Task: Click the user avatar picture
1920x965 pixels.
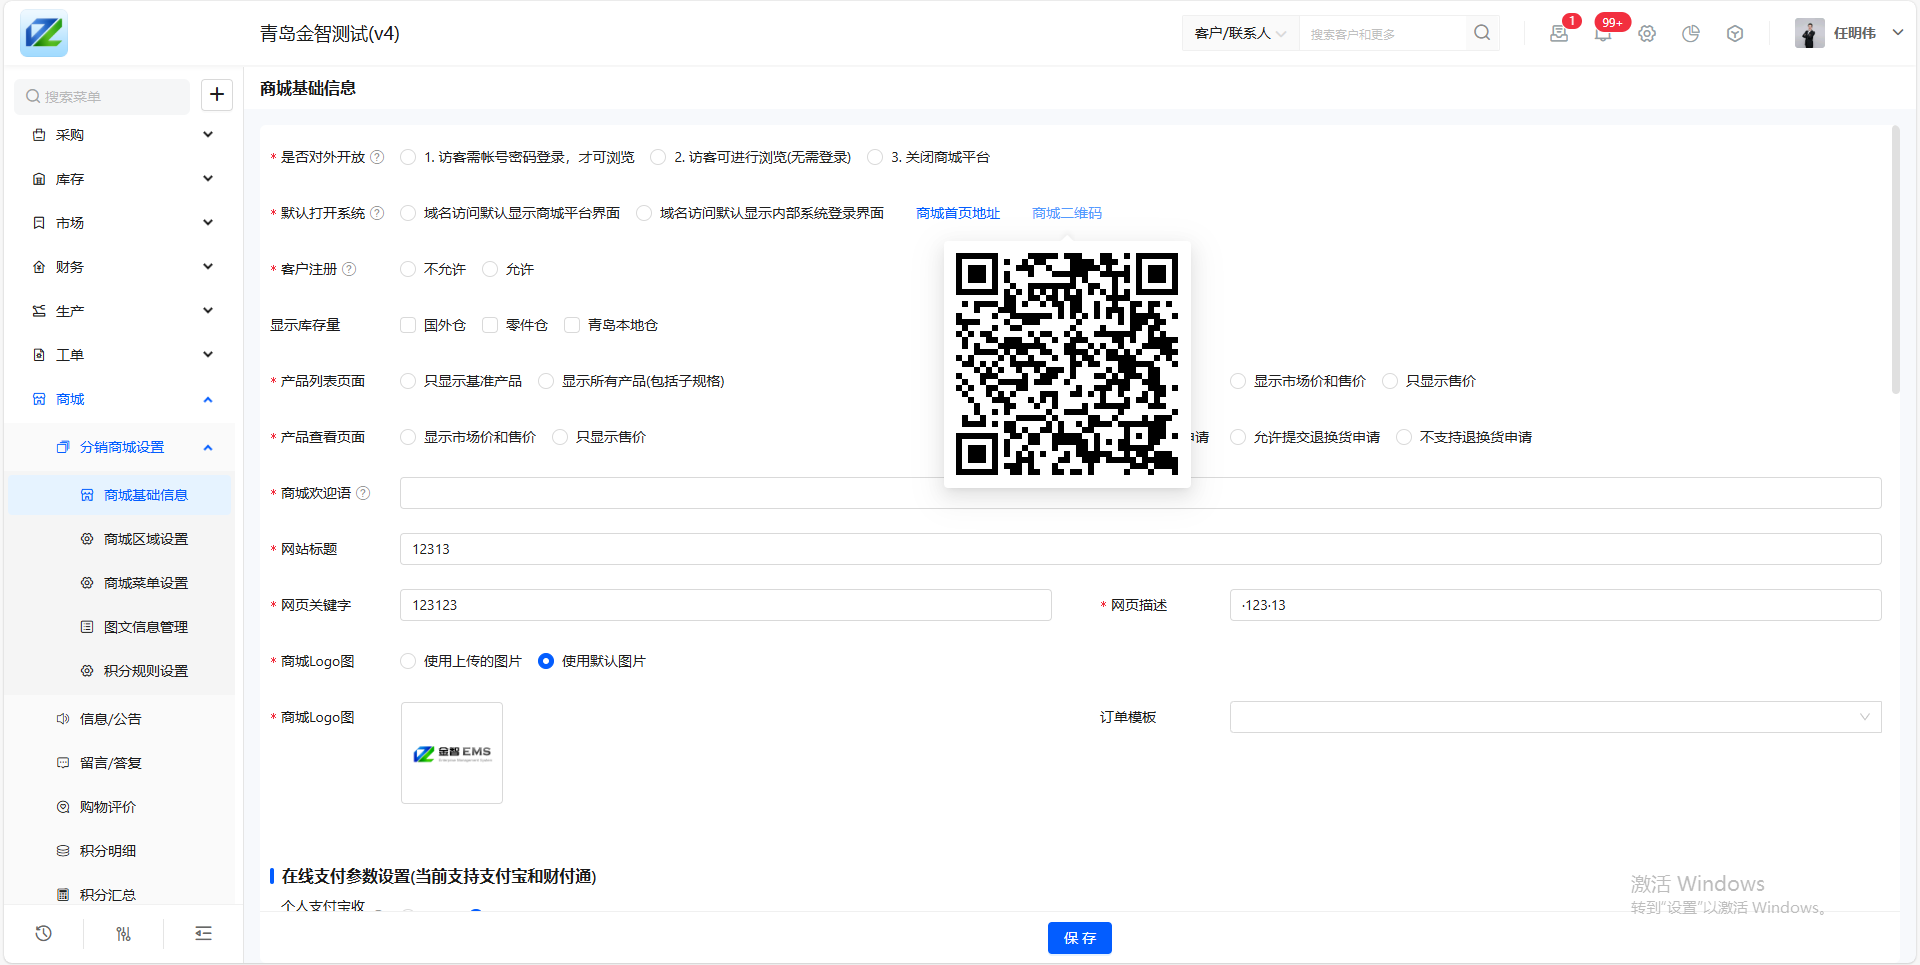Action: point(1809,33)
